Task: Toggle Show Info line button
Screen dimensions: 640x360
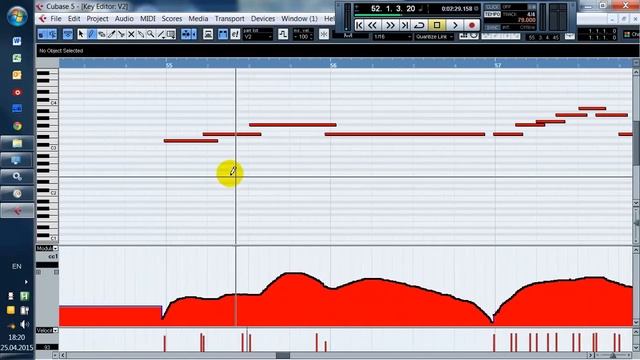Action: [68, 34]
